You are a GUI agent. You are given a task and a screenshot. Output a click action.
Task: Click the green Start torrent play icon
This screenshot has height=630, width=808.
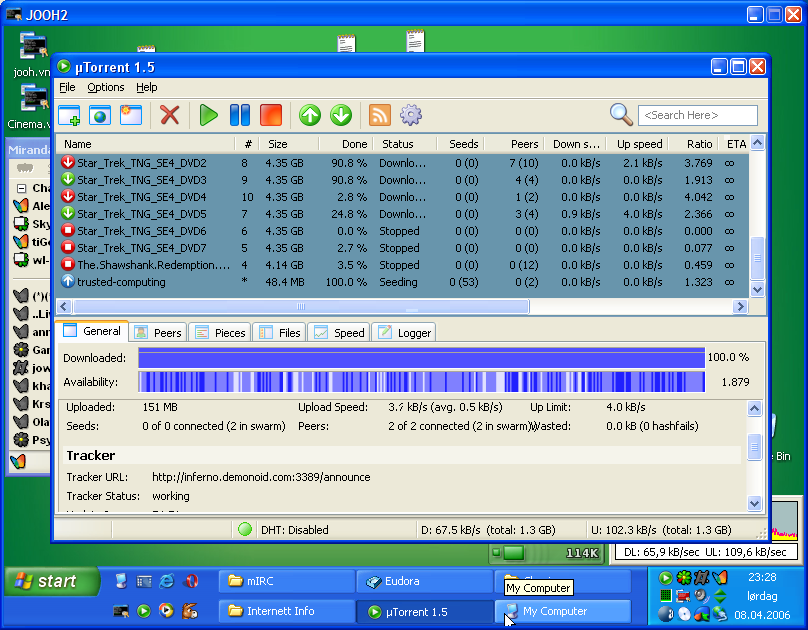click(208, 115)
